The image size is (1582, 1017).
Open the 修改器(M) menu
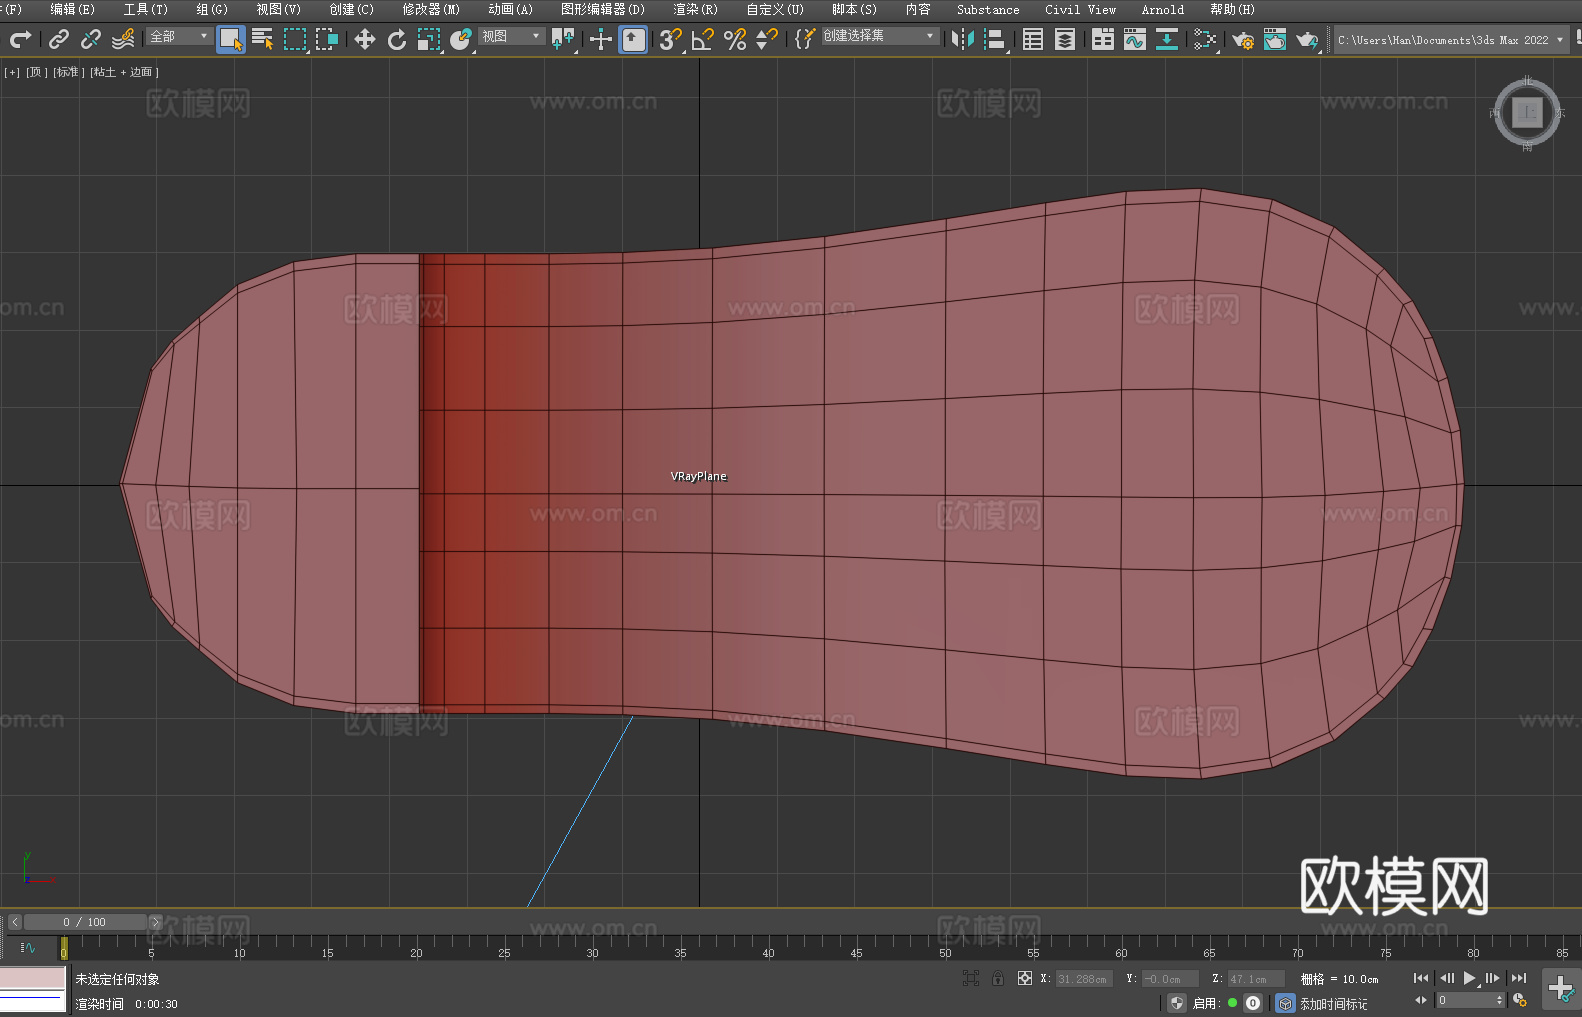point(431,9)
